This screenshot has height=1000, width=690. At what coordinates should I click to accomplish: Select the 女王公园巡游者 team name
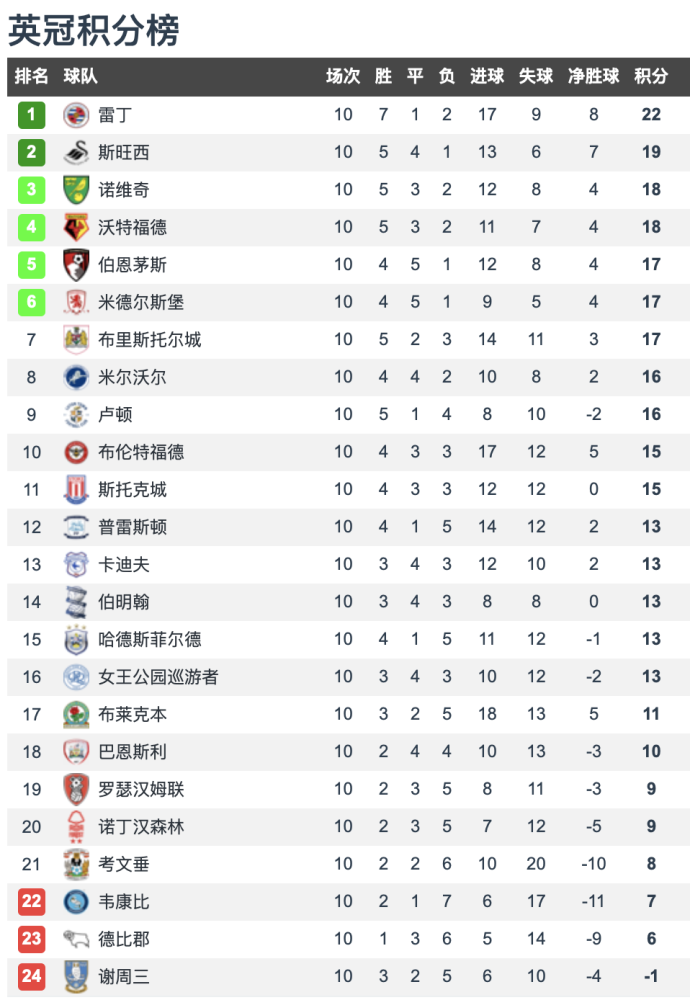pos(158,677)
